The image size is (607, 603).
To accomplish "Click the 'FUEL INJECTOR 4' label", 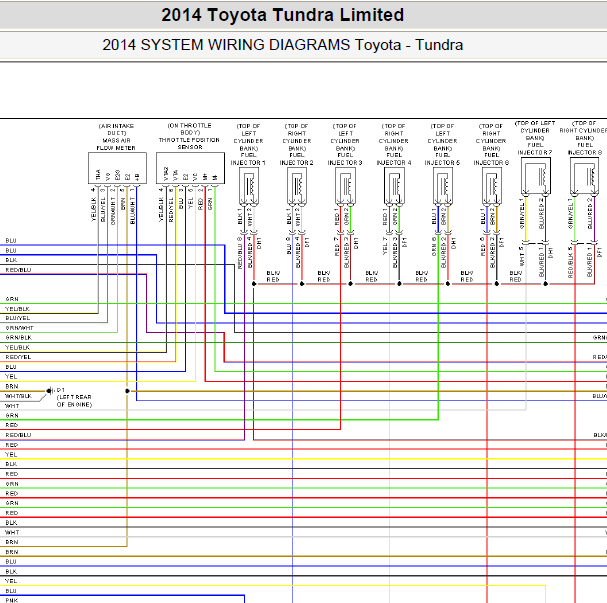I will pos(394,159).
